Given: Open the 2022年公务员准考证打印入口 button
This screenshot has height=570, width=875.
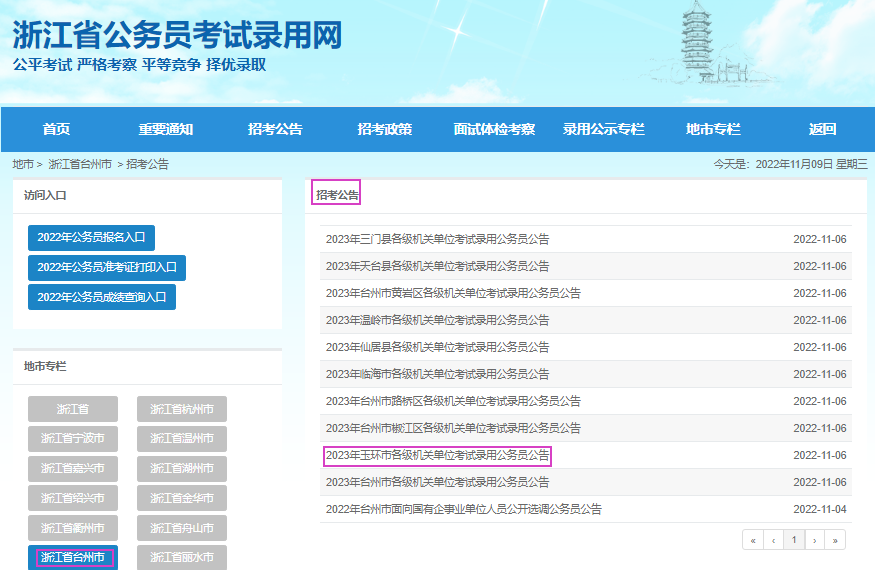Looking at the screenshot, I should click(107, 267).
